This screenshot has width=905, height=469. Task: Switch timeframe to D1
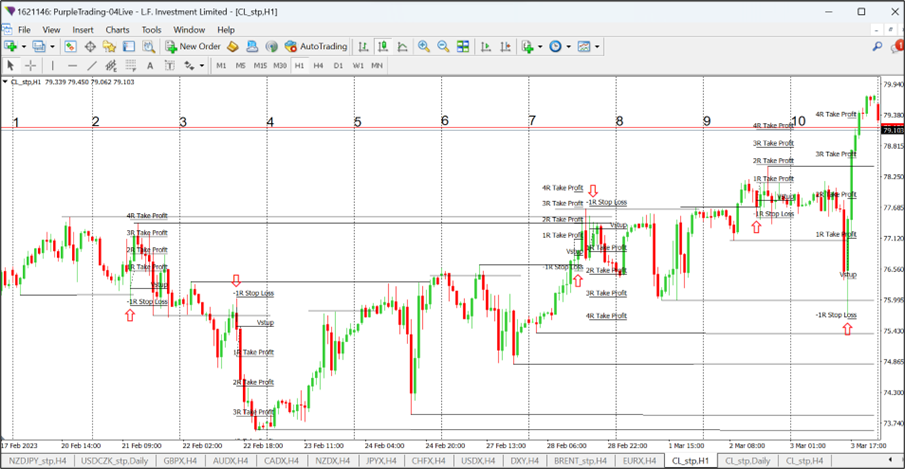(x=338, y=66)
